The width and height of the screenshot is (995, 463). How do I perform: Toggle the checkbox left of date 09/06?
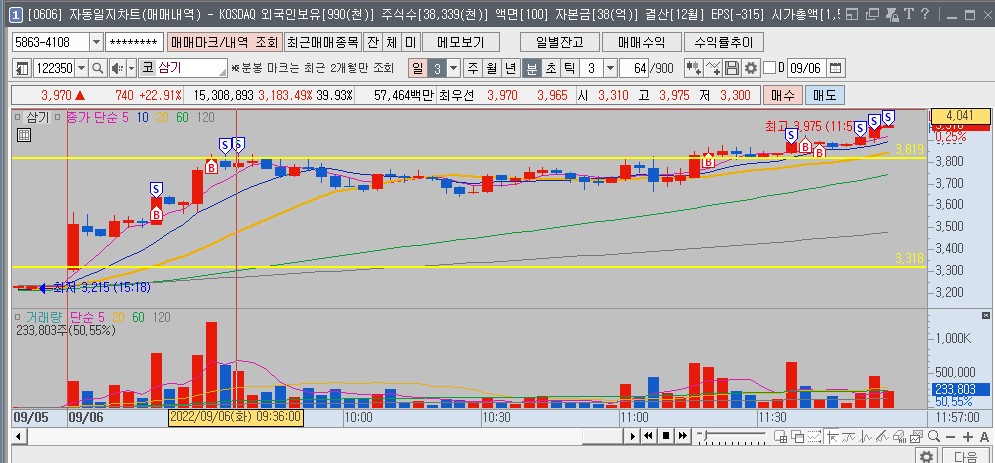click(769, 68)
